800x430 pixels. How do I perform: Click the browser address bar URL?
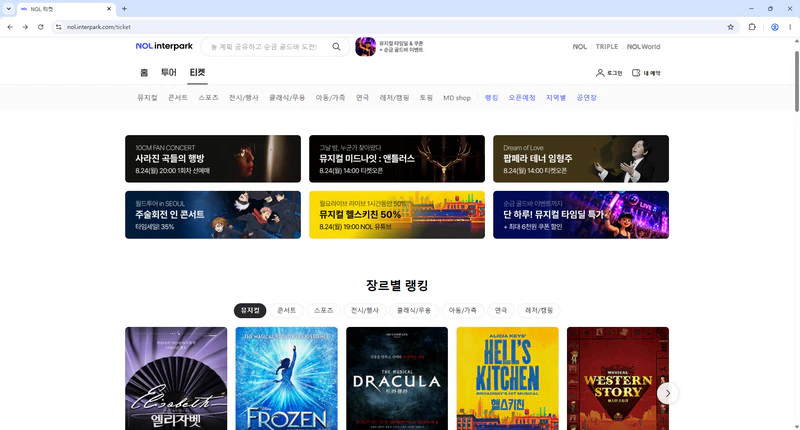tap(98, 27)
